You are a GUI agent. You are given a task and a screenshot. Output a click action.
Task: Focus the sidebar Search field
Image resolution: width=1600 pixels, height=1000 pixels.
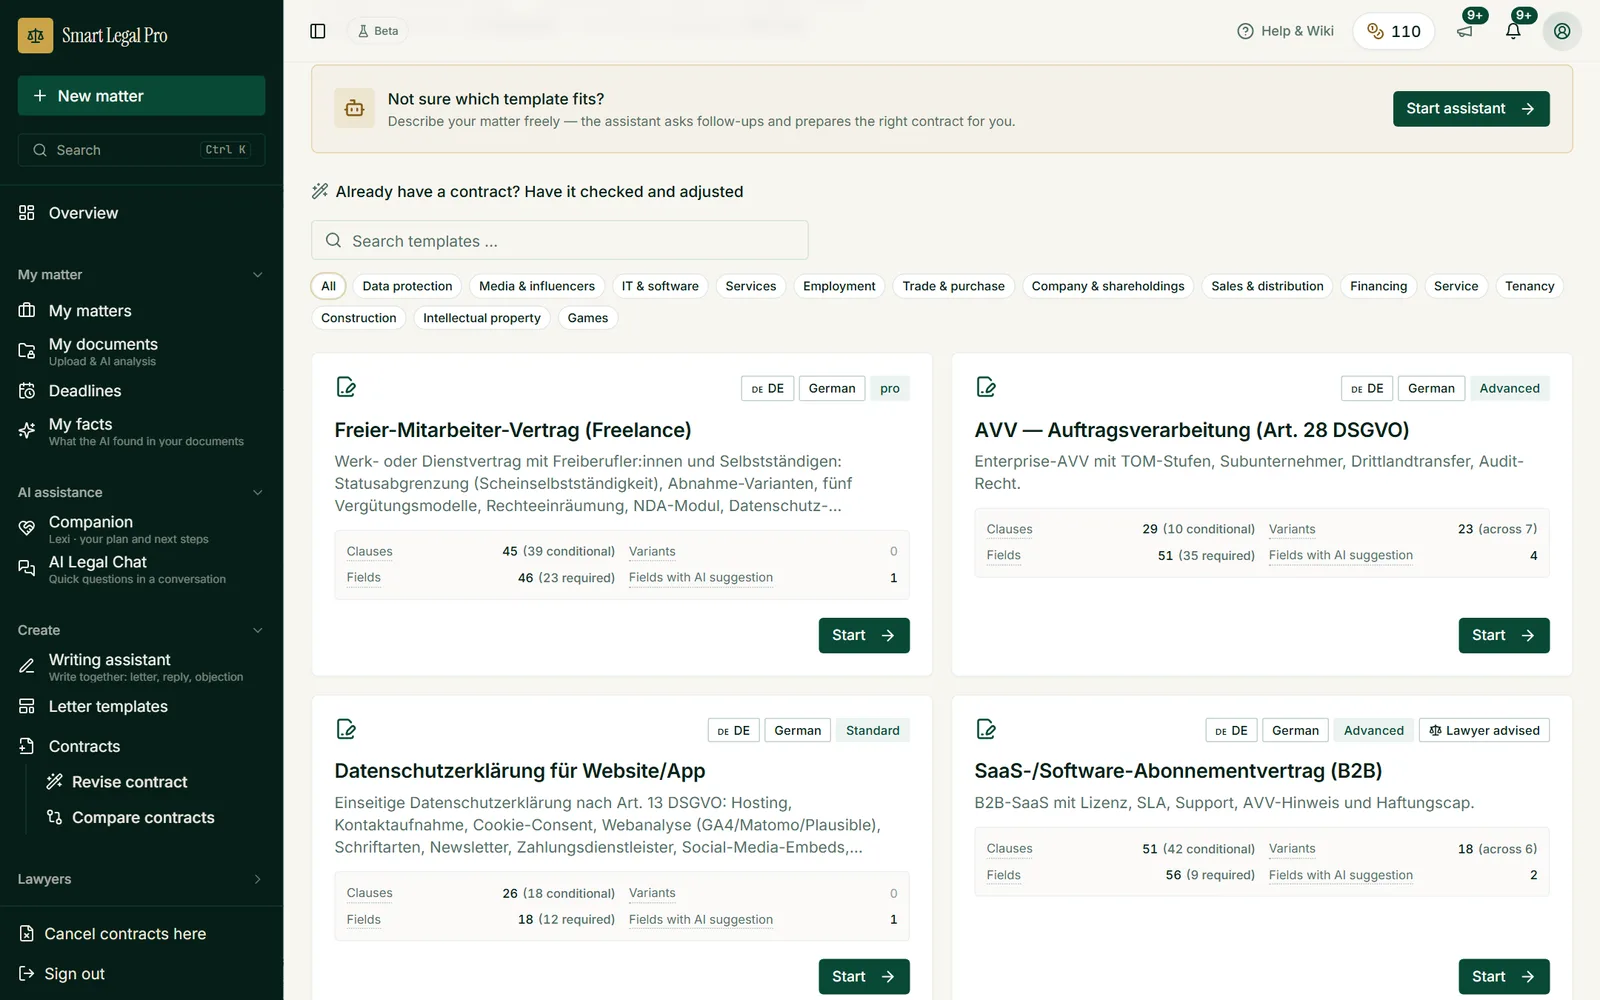141,150
